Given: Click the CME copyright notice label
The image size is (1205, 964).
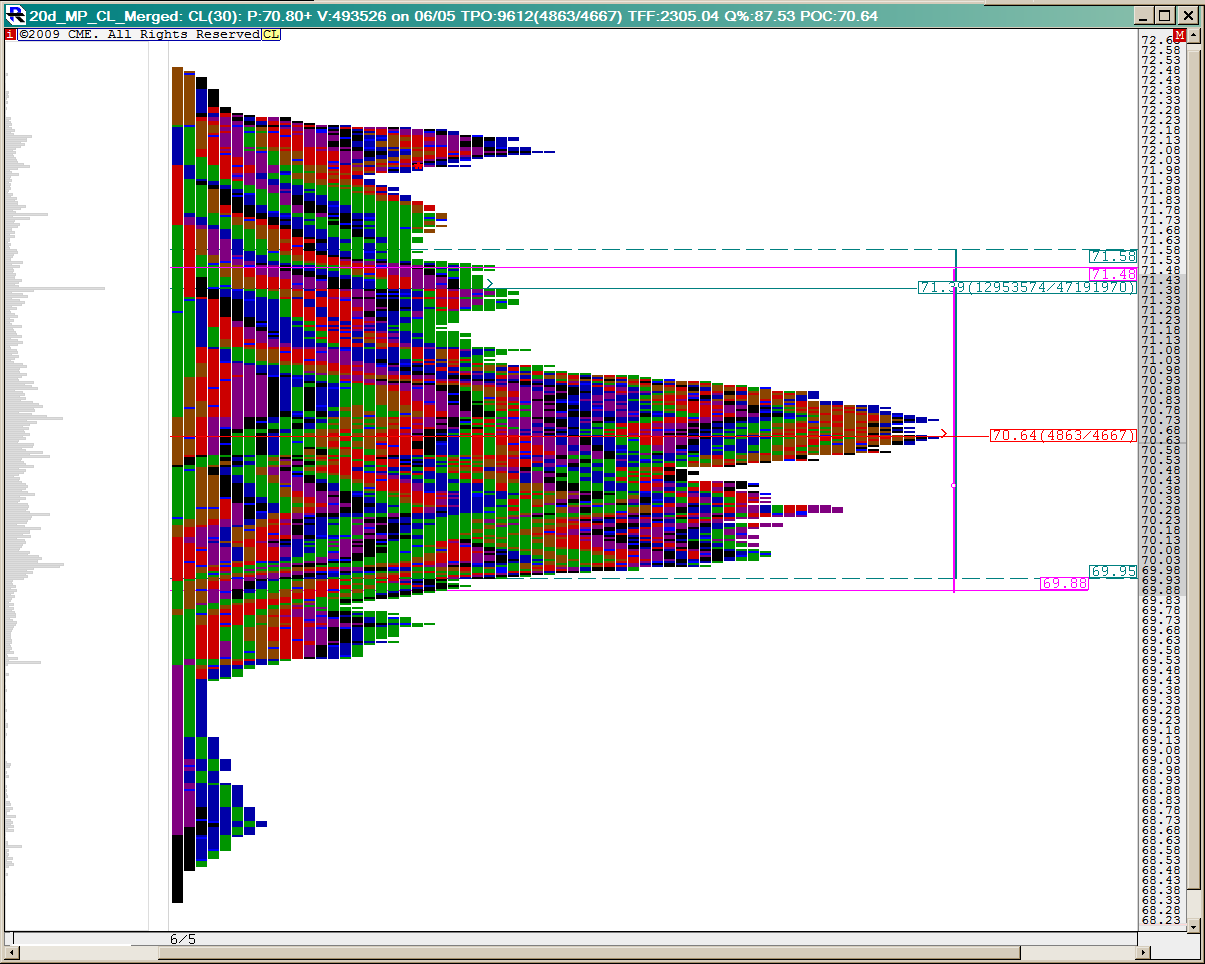Looking at the screenshot, I should pos(138,35).
